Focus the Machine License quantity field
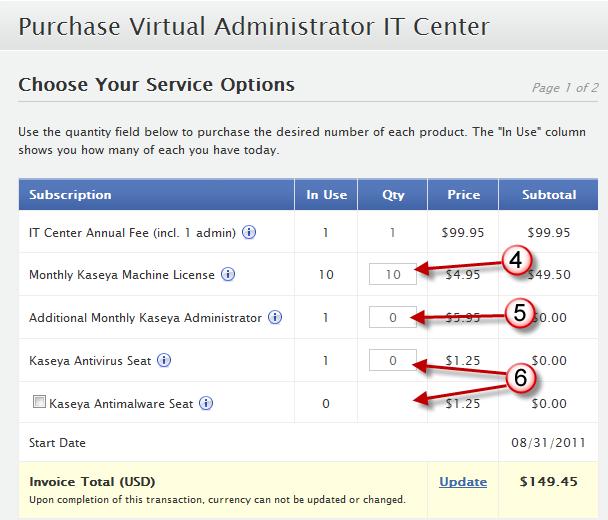 393,274
